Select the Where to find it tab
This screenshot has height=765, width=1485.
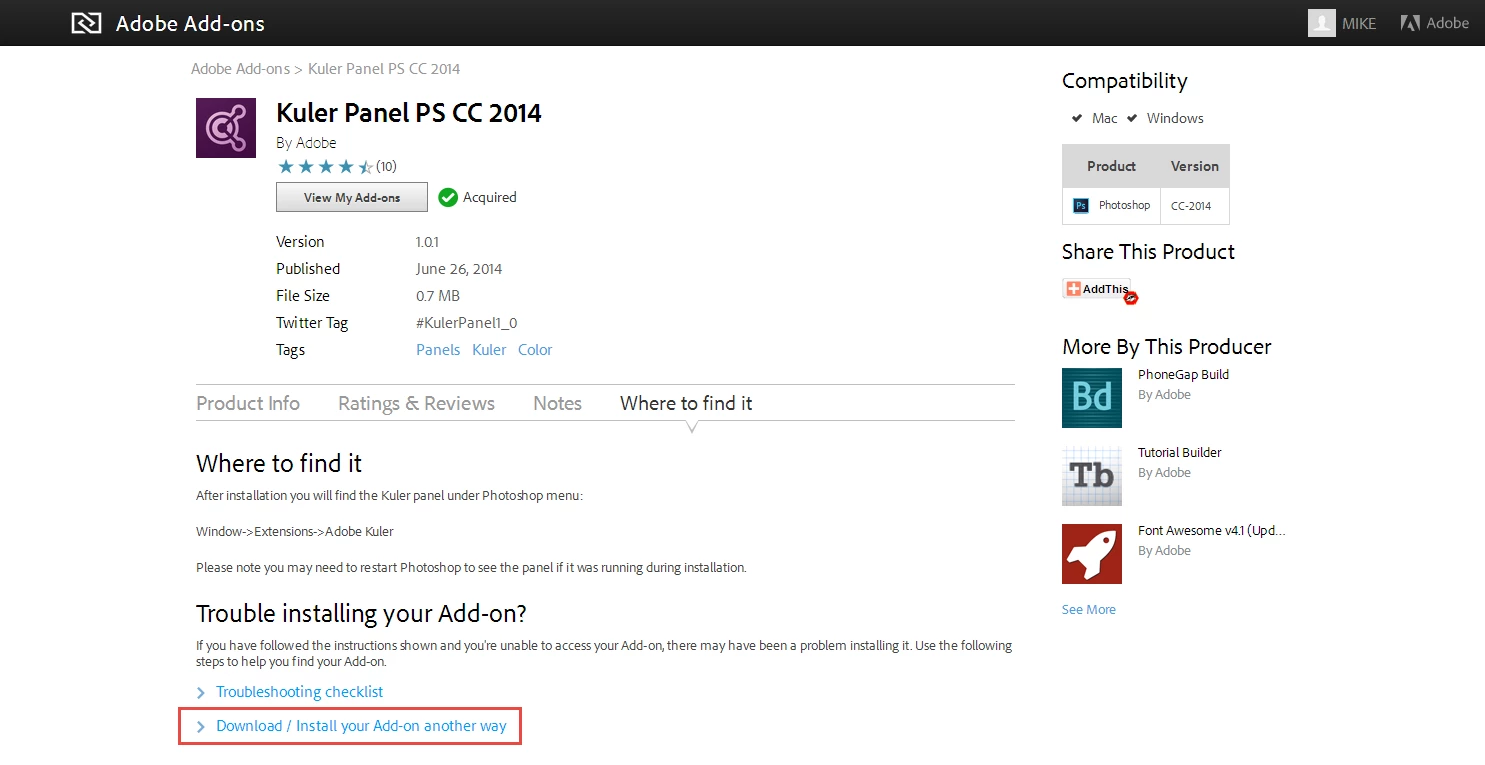pos(686,403)
